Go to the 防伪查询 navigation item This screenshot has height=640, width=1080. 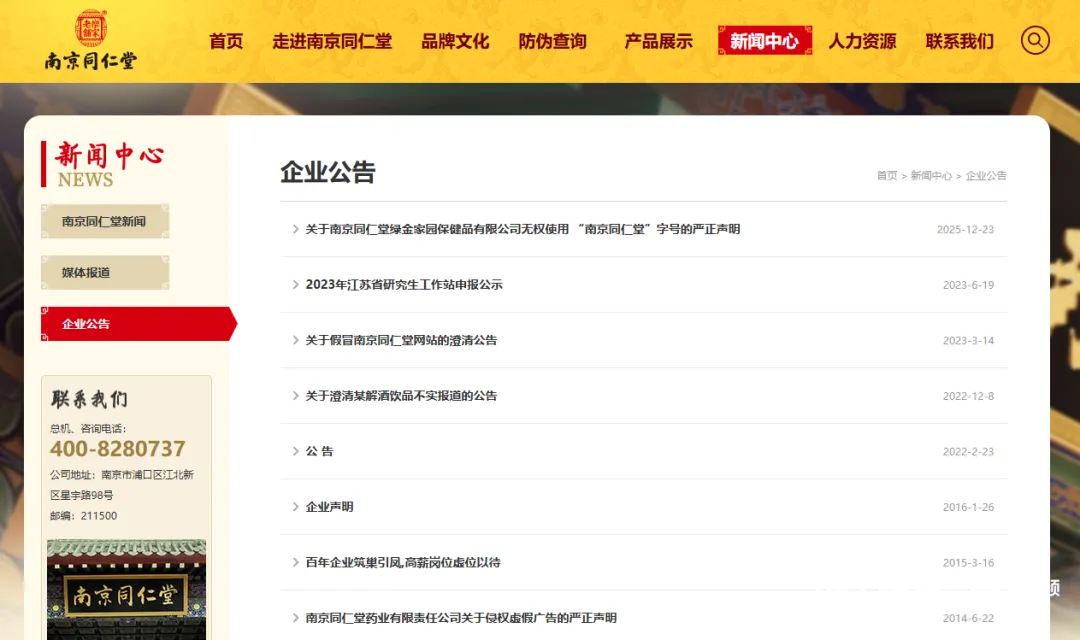pos(552,41)
